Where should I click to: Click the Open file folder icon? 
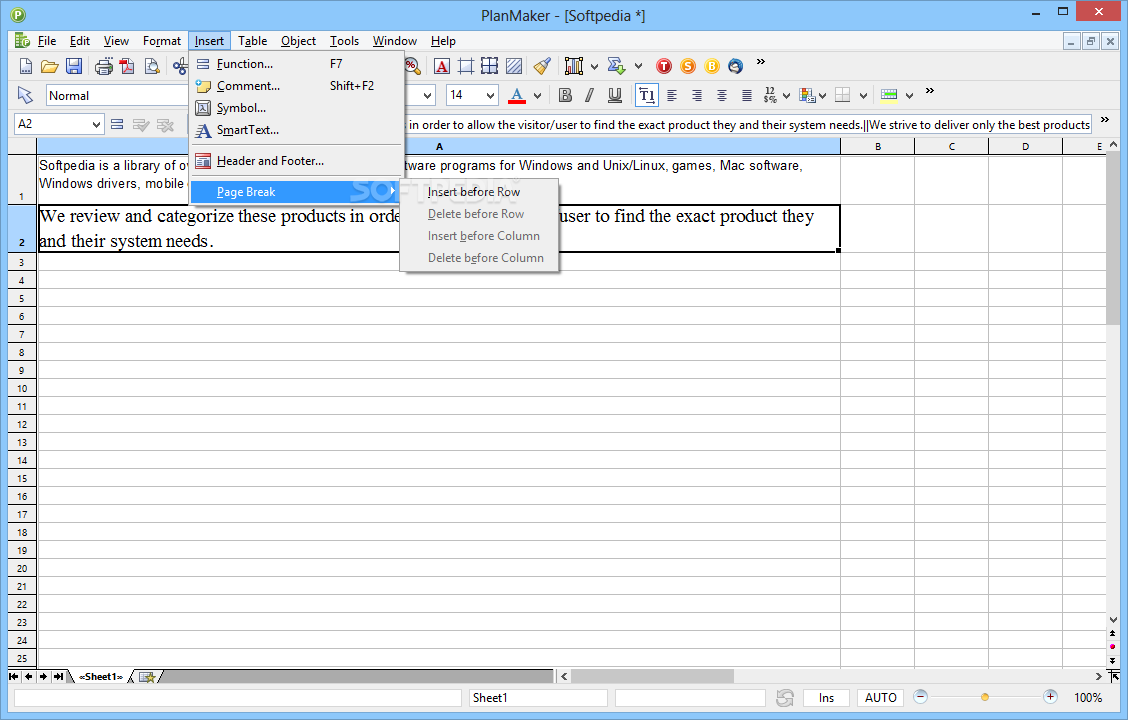[x=50, y=67]
